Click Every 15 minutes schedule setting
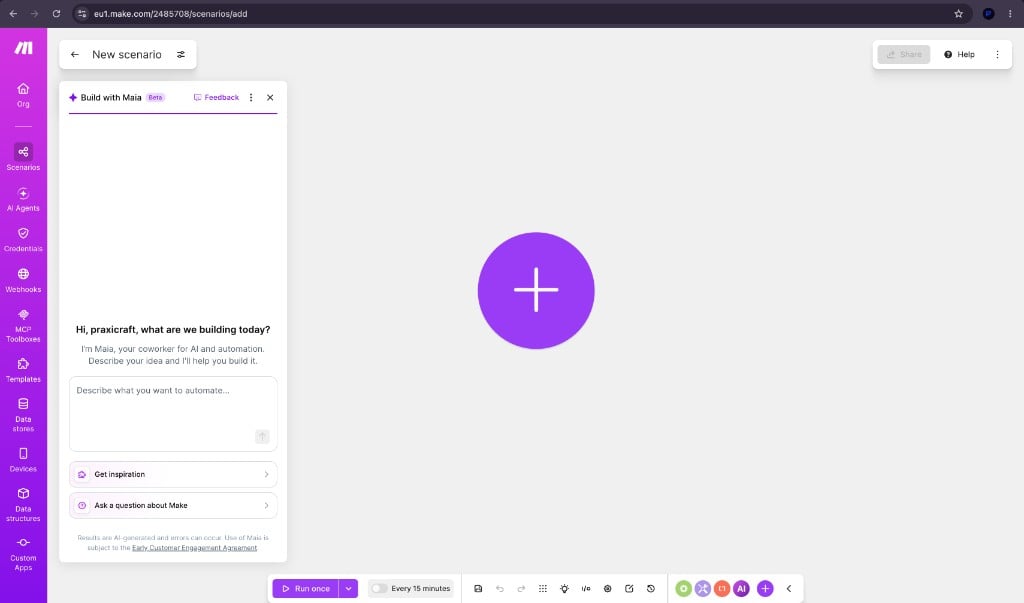This screenshot has height=603, width=1024. tap(421, 588)
